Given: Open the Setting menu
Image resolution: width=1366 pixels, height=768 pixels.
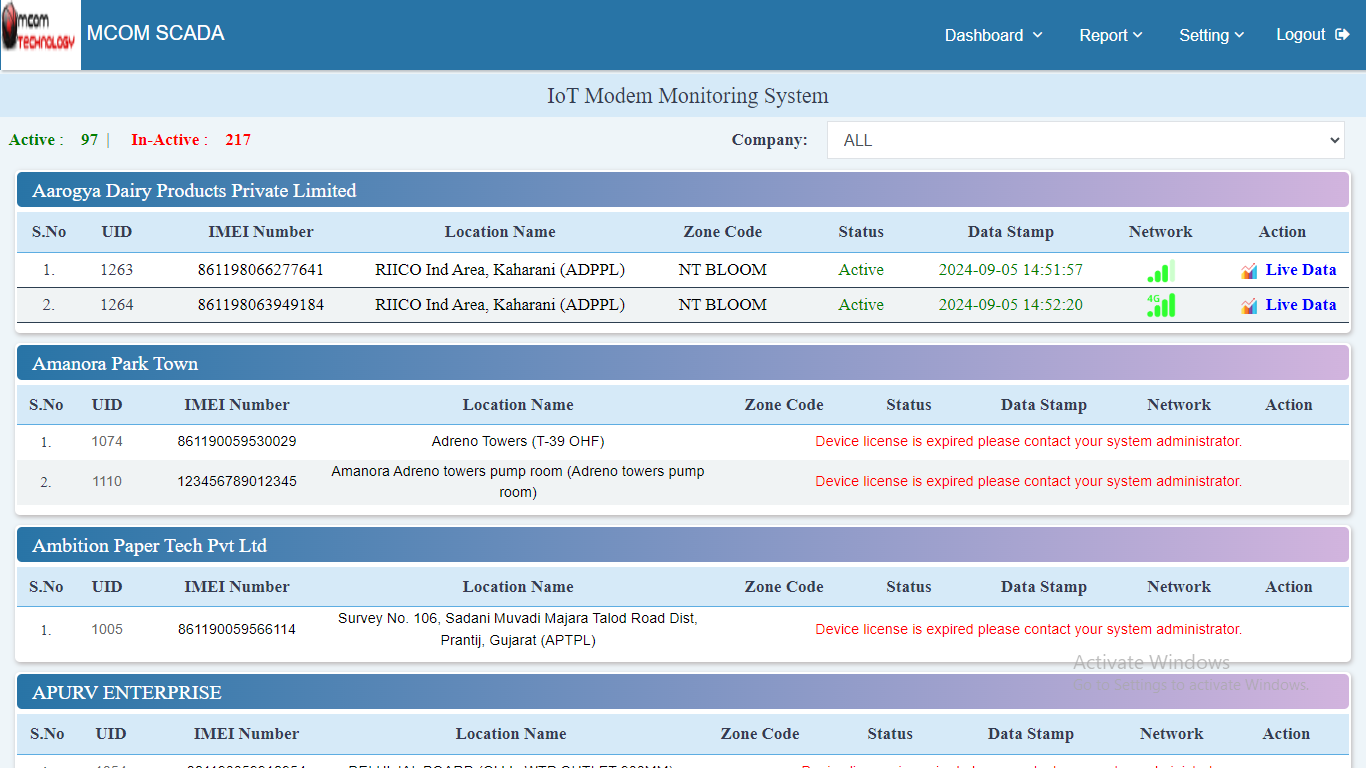Looking at the screenshot, I should point(1211,35).
